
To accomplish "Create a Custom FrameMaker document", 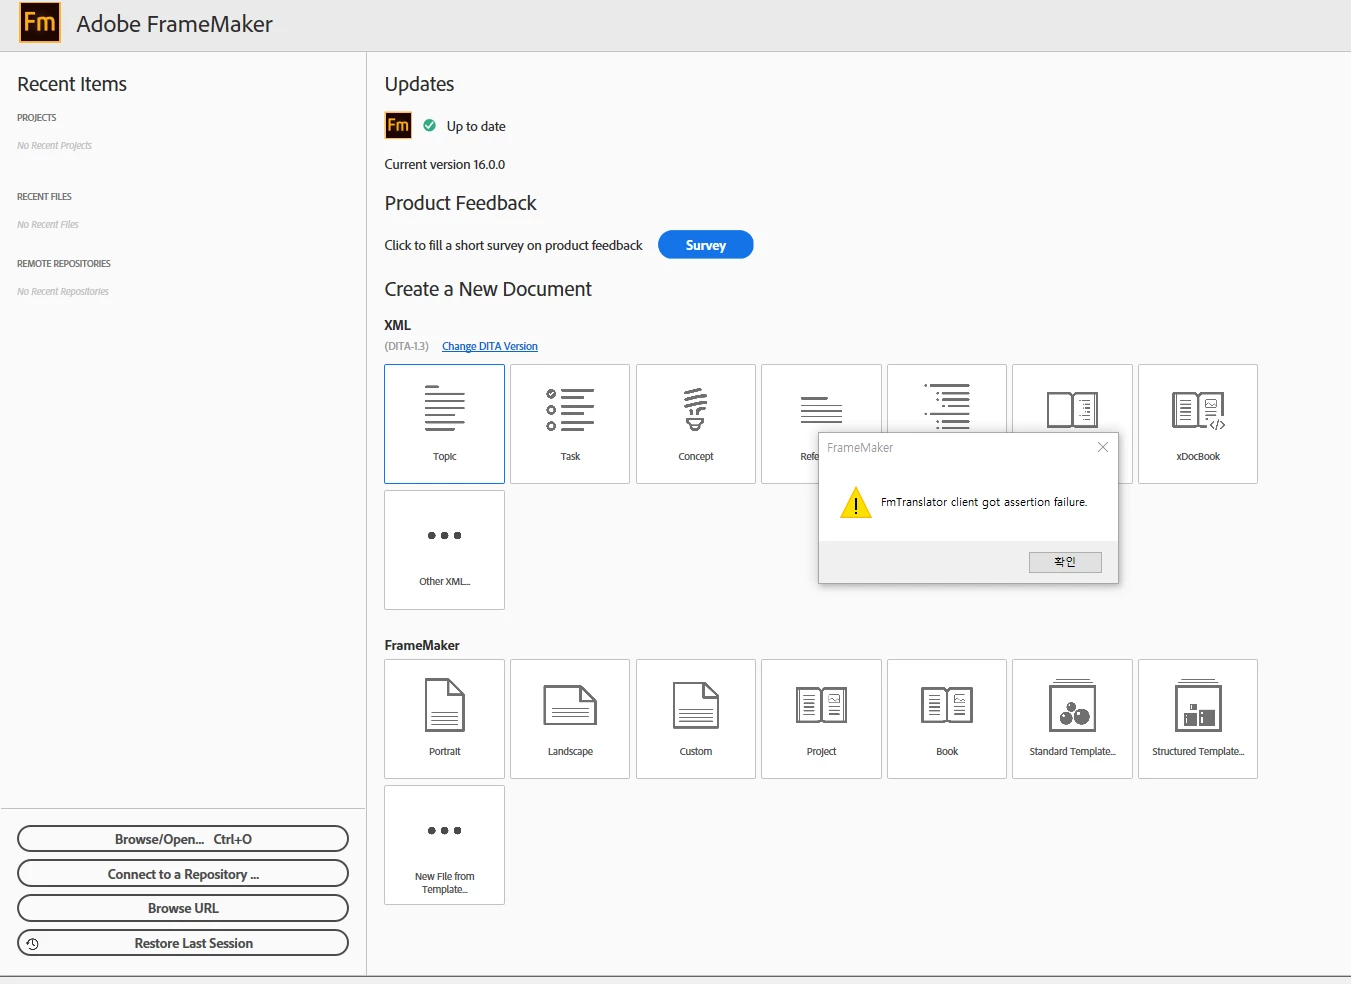I will 696,718.
